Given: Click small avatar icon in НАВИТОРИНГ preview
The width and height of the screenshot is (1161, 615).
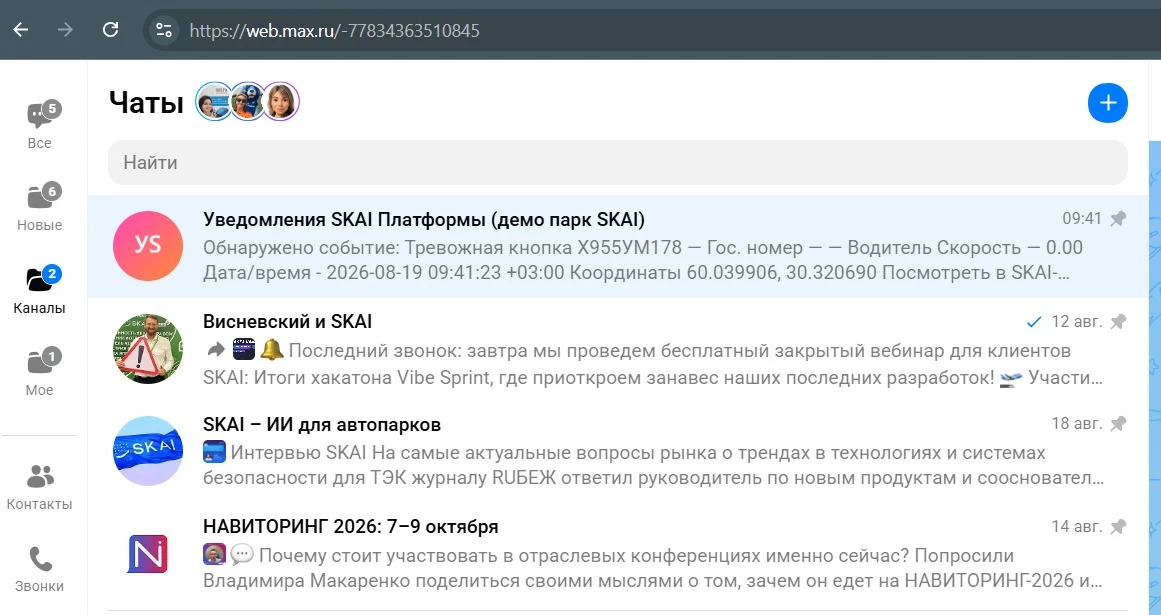Looking at the screenshot, I should tap(214, 554).
